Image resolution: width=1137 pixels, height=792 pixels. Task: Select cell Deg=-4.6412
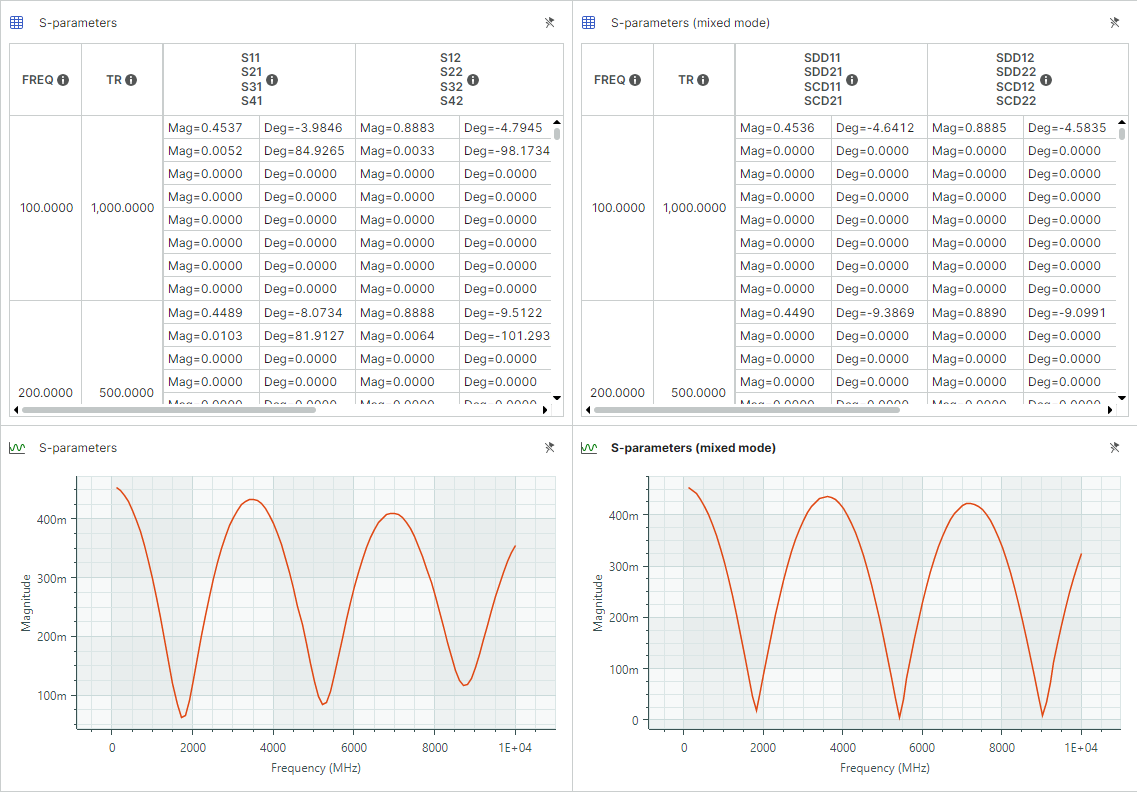pyautogui.click(x=880, y=128)
